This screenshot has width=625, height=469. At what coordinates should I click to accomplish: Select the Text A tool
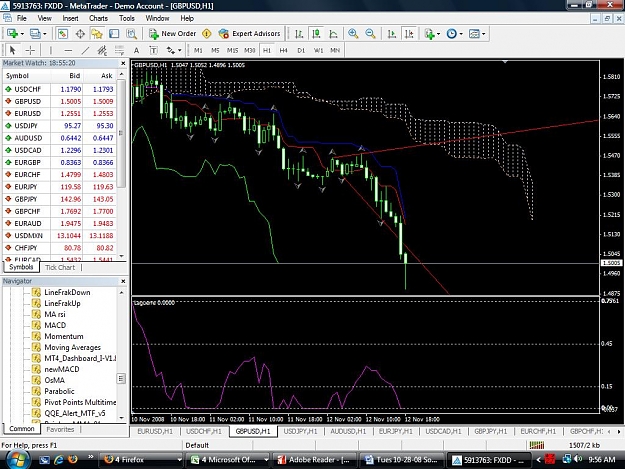point(136,50)
